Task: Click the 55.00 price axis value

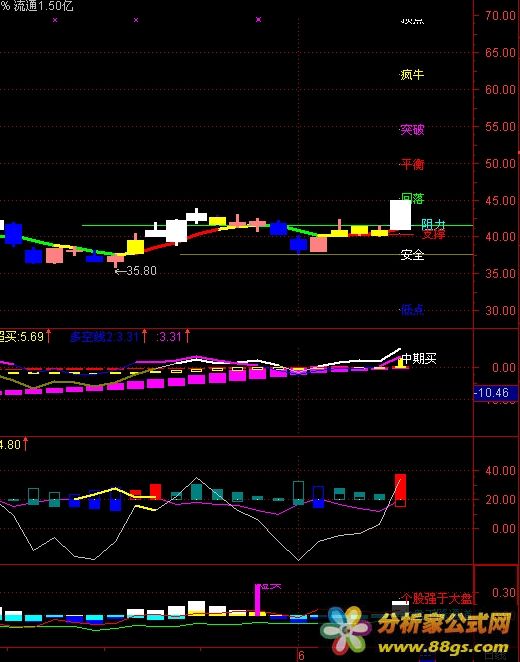Action: (501, 126)
